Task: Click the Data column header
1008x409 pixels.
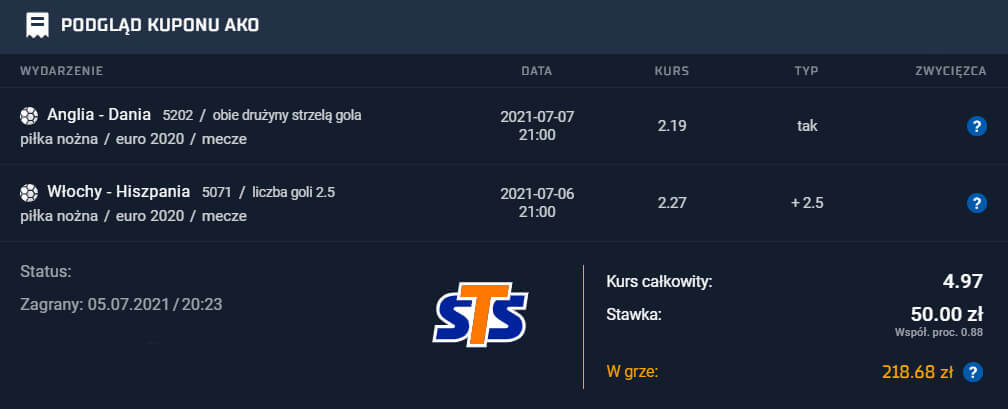Action: click(x=537, y=71)
